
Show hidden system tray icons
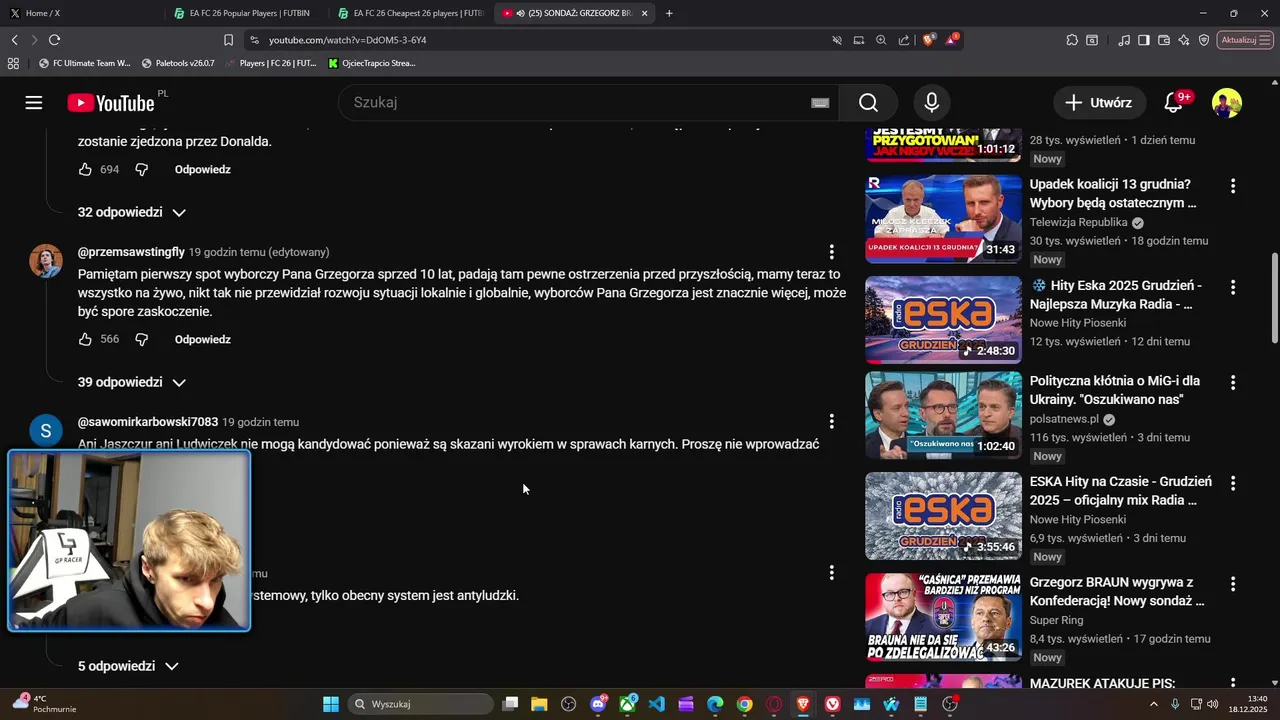[1153, 704]
